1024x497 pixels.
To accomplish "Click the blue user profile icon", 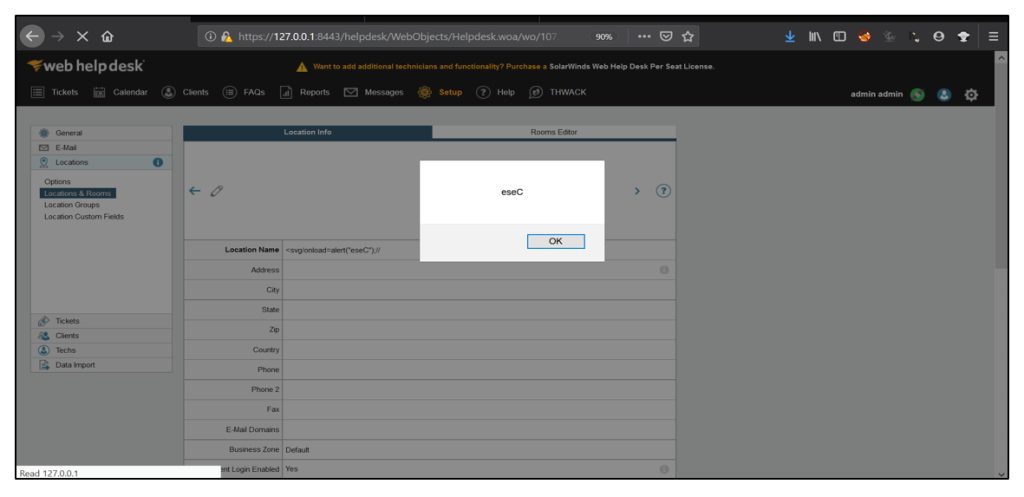I will 943,95.
